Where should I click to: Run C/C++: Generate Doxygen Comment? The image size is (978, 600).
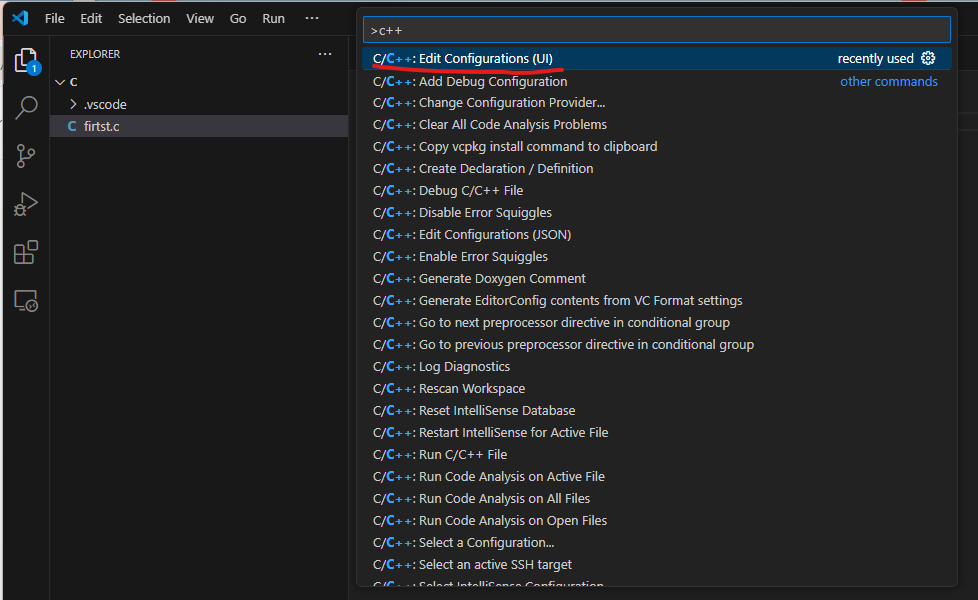[657, 278]
